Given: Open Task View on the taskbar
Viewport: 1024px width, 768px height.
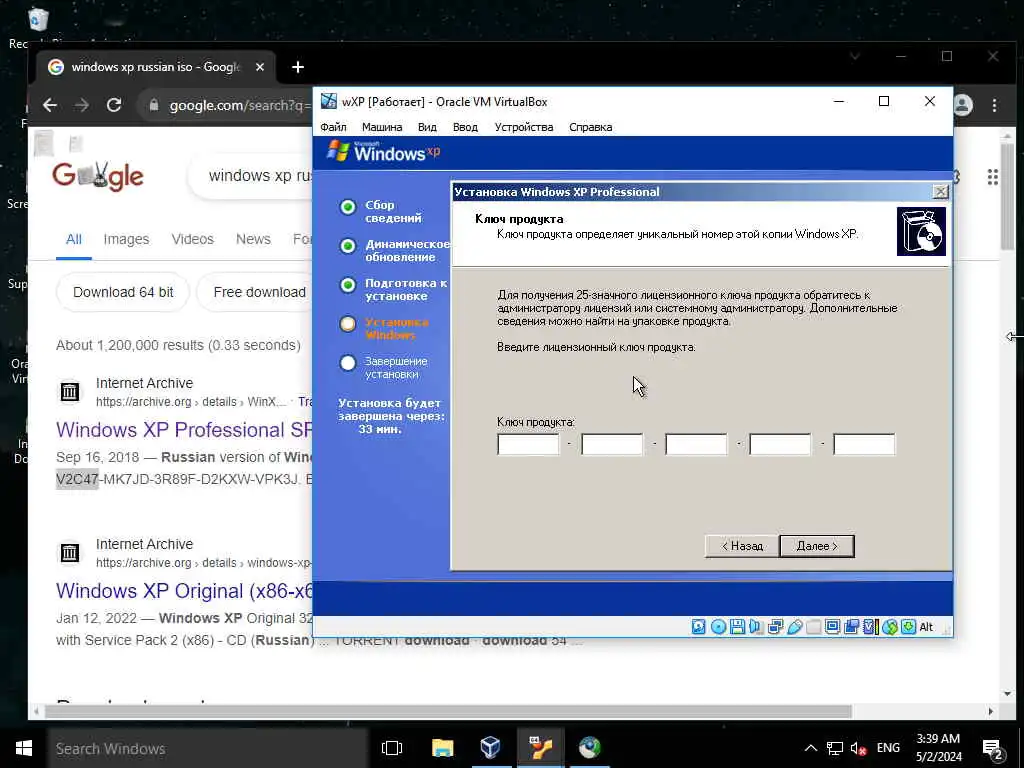Looking at the screenshot, I should pyautogui.click(x=392, y=748).
